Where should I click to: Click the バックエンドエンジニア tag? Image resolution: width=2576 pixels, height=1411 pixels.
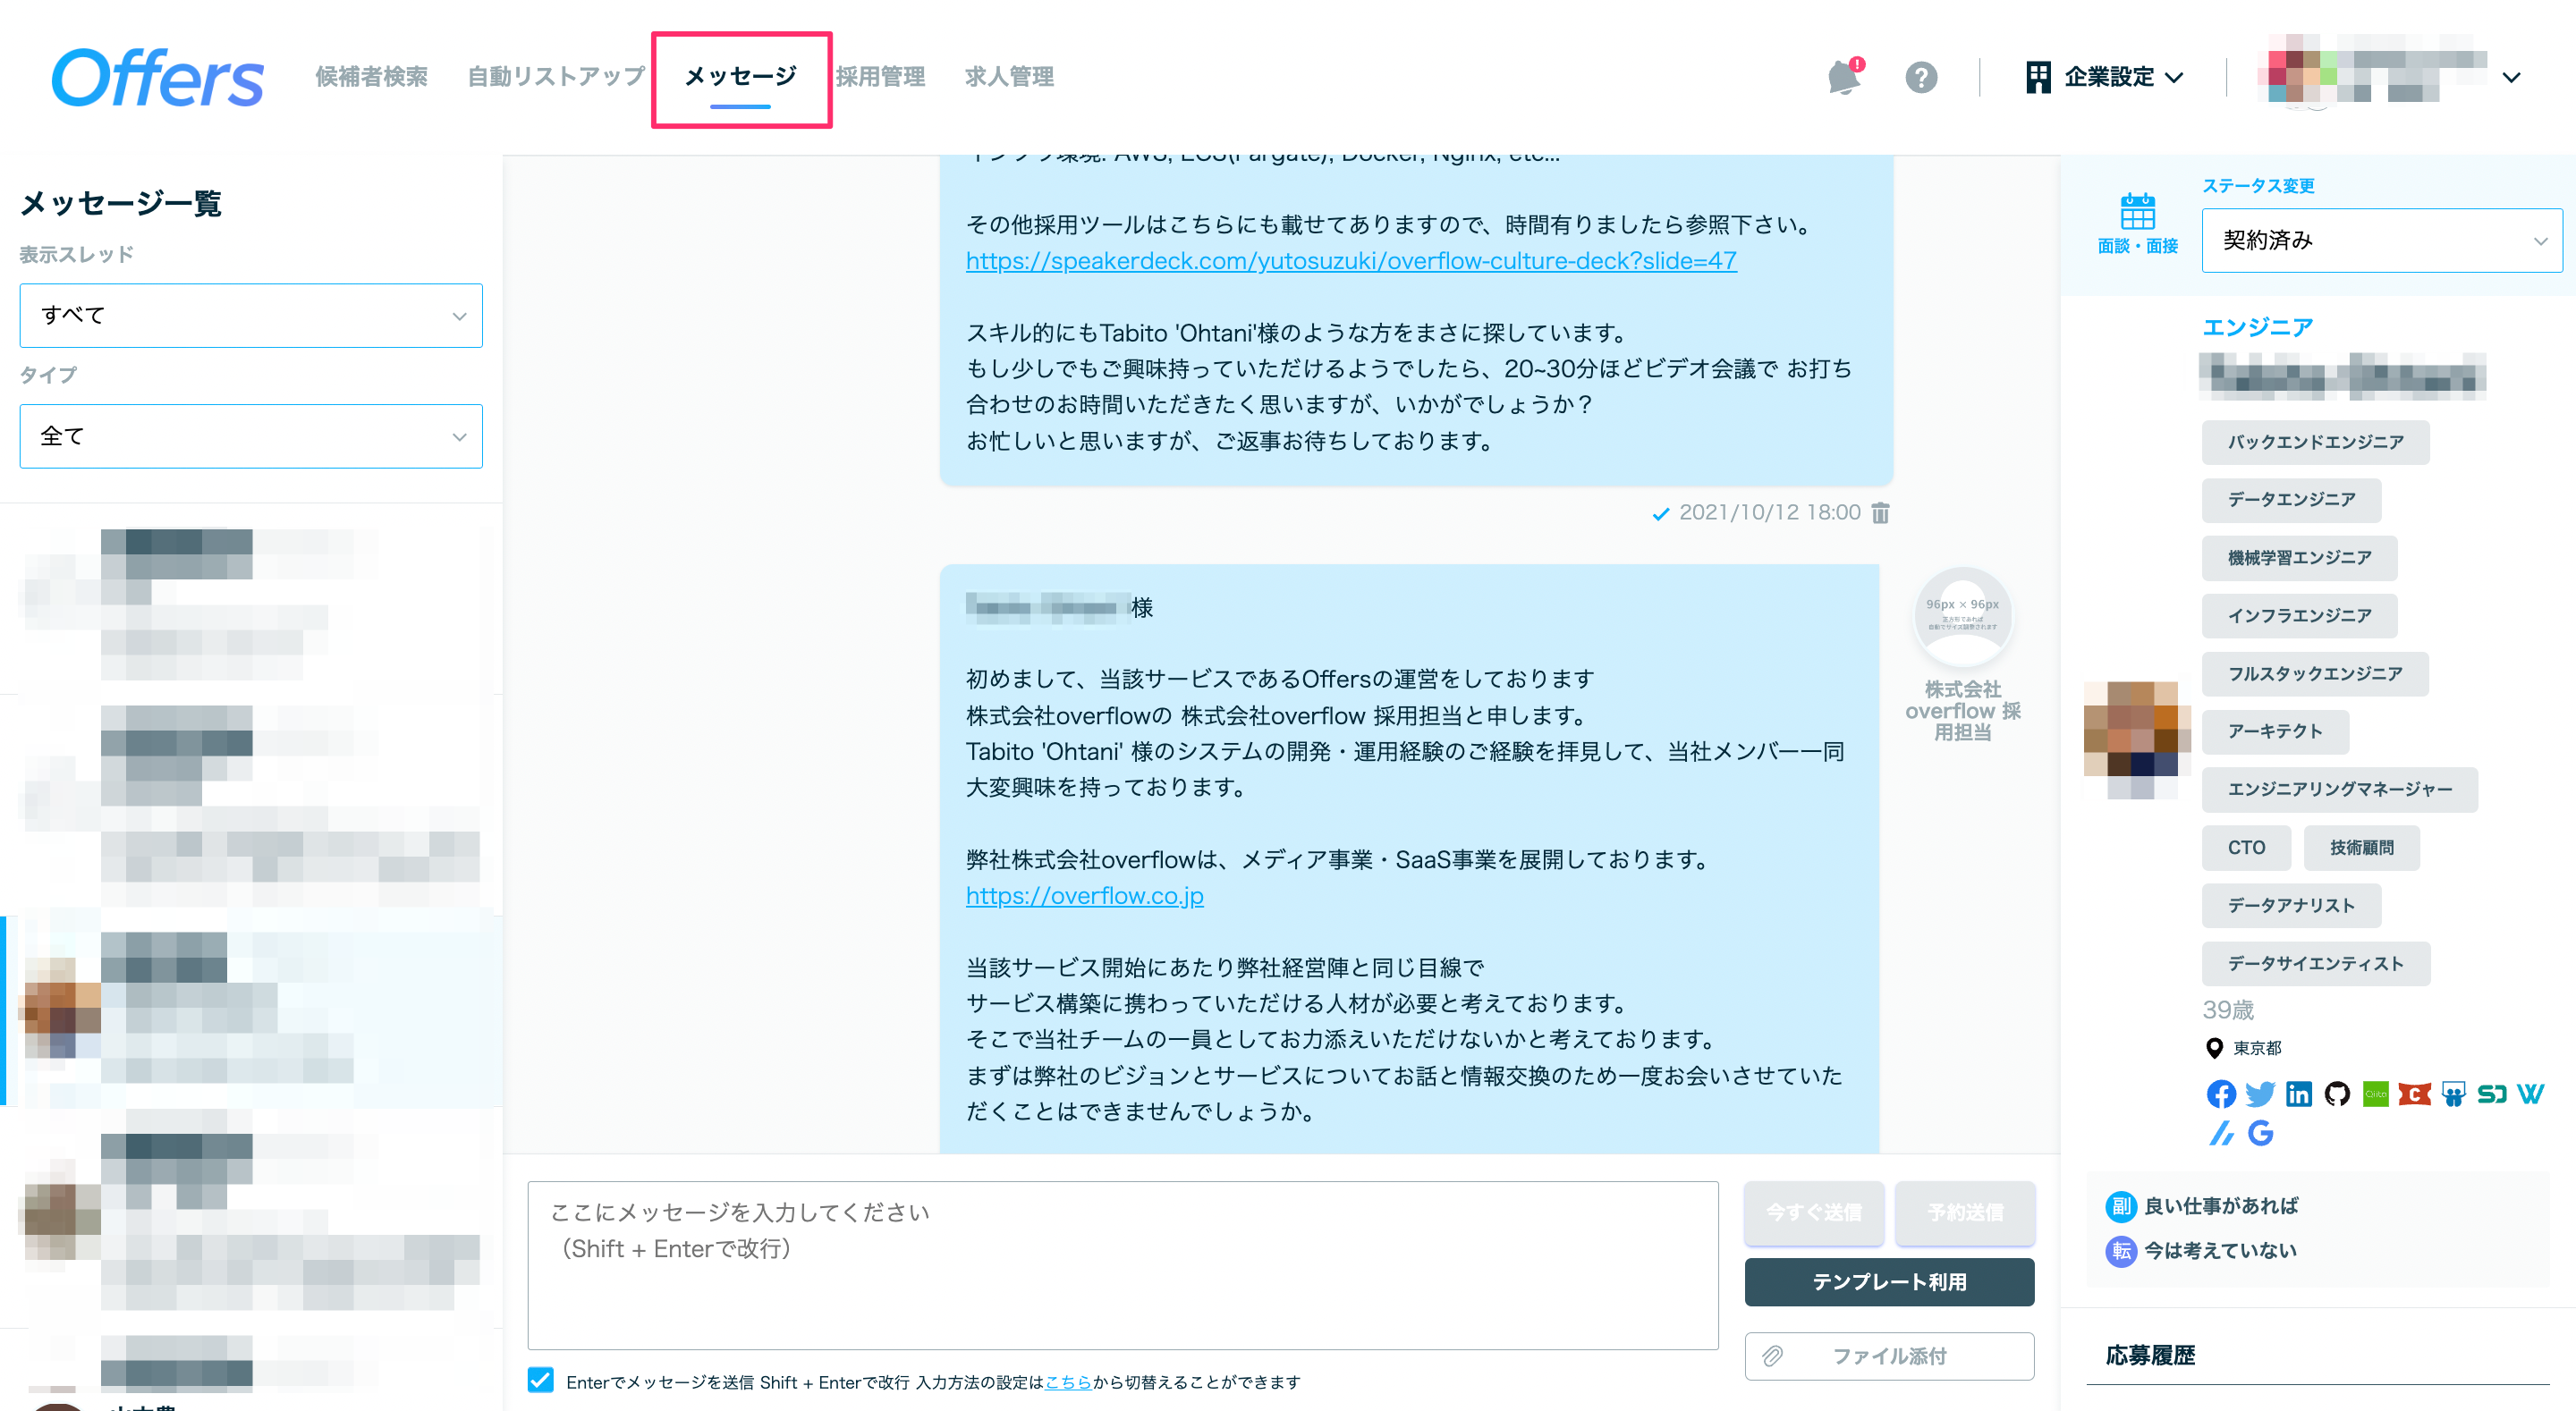2315,442
